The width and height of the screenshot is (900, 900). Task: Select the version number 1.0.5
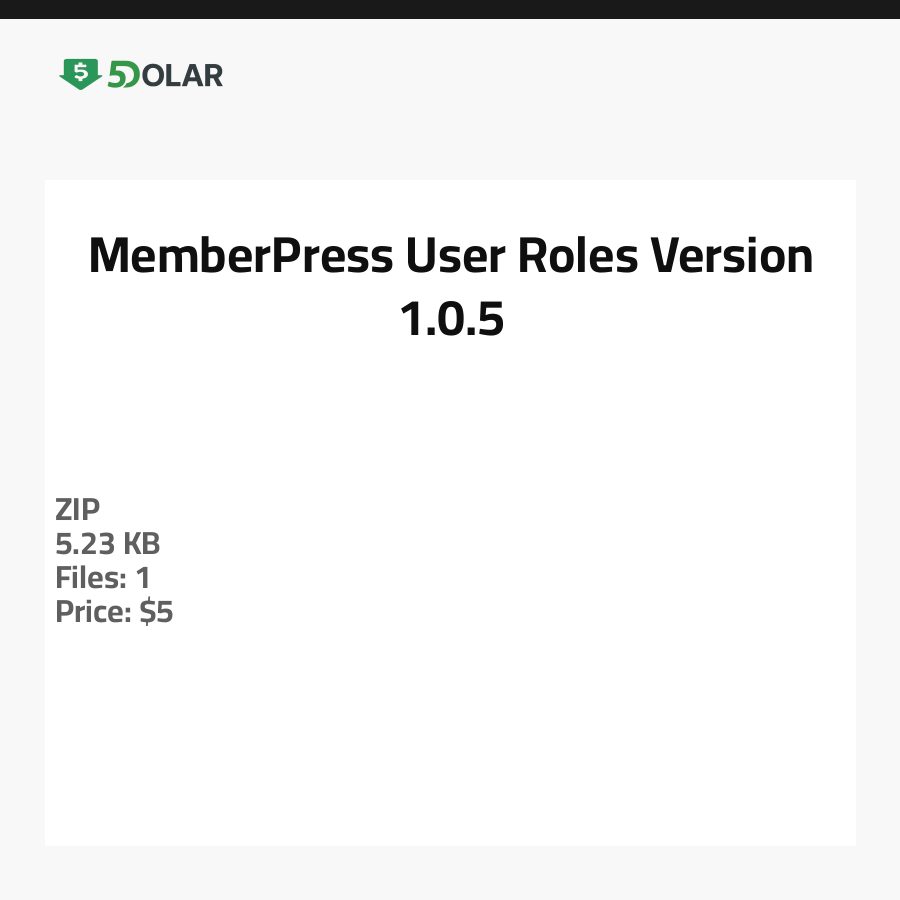(x=451, y=320)
